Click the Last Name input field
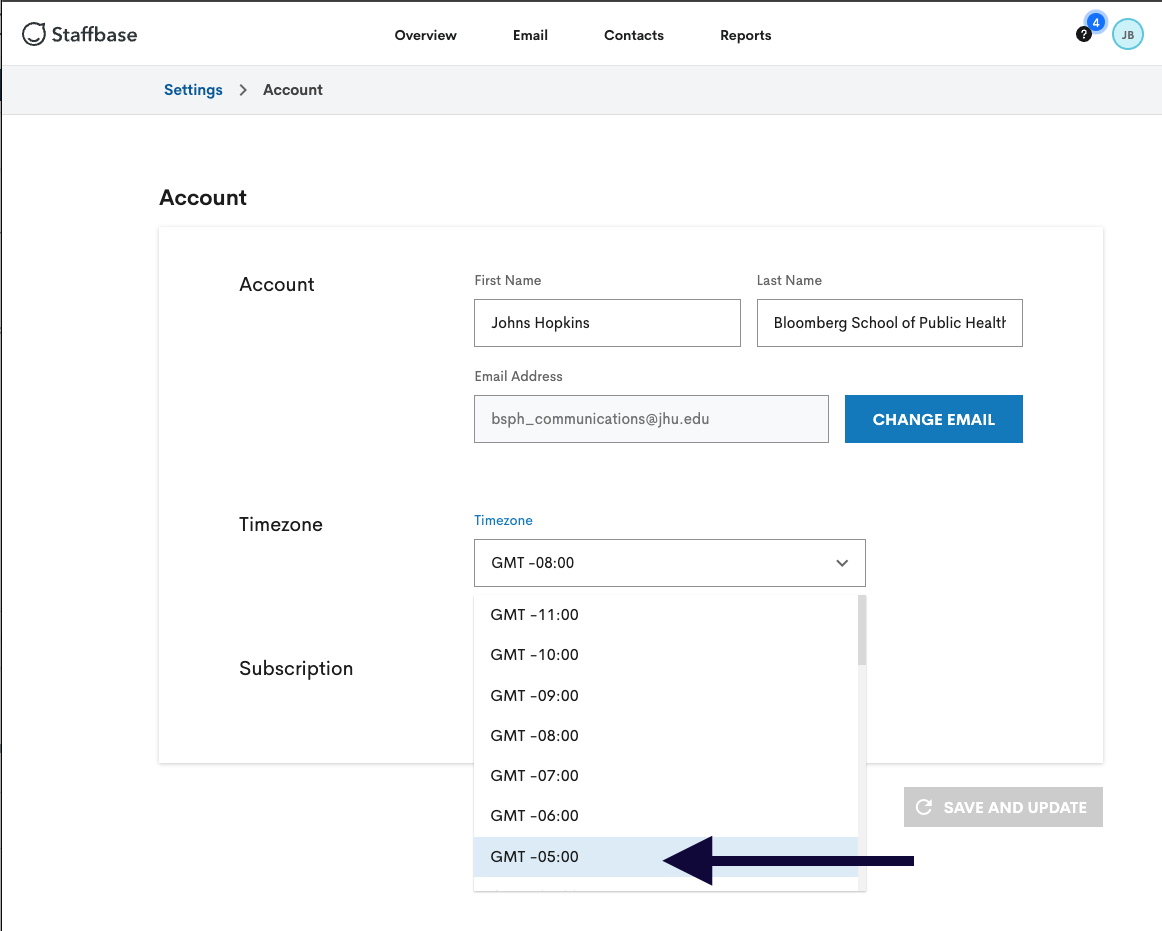1162x931 pixels. [x=889, y=322]
